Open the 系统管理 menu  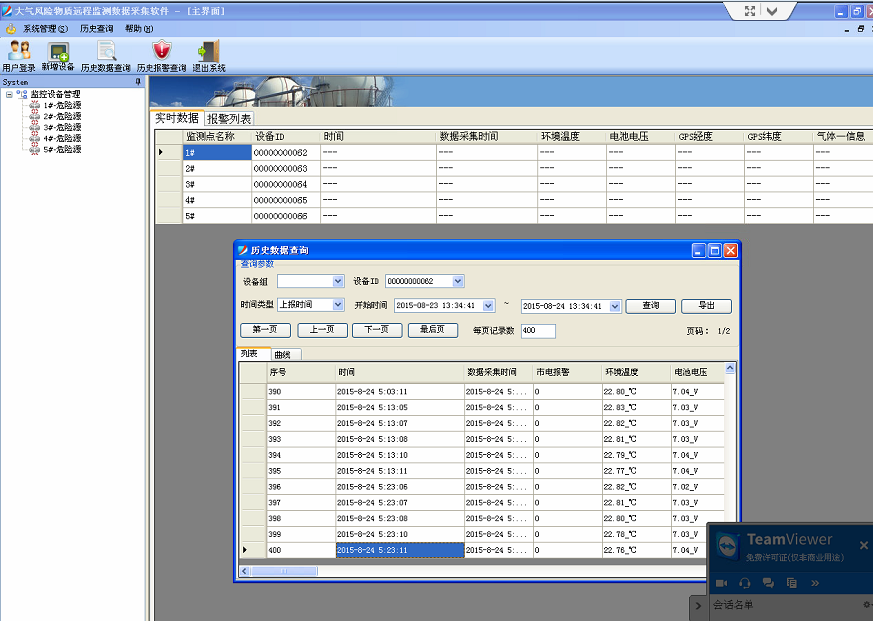point(39,29)
